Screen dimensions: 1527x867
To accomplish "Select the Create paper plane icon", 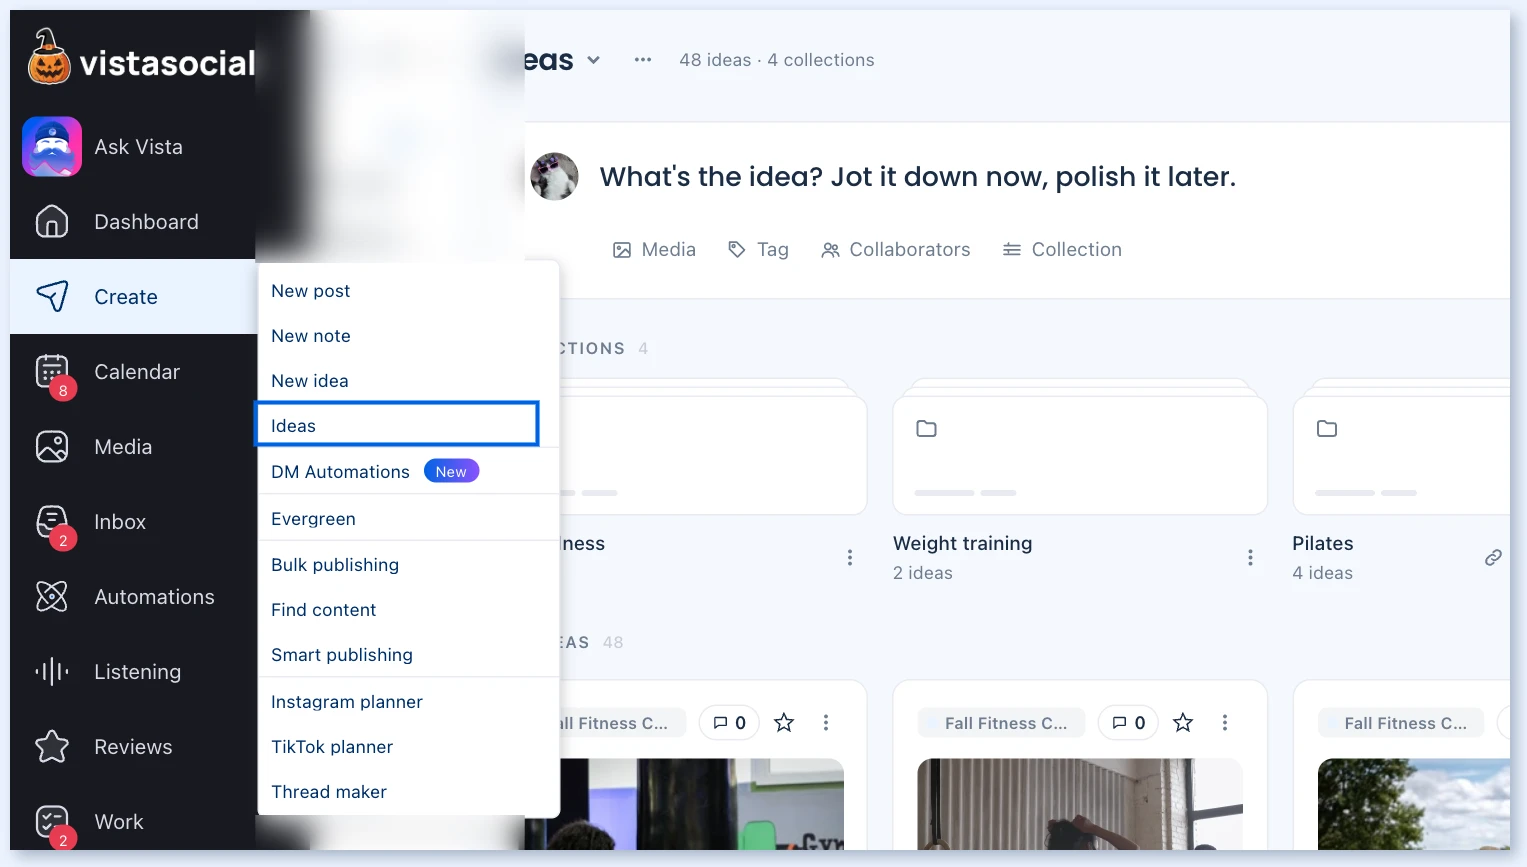I will (52, 296).
